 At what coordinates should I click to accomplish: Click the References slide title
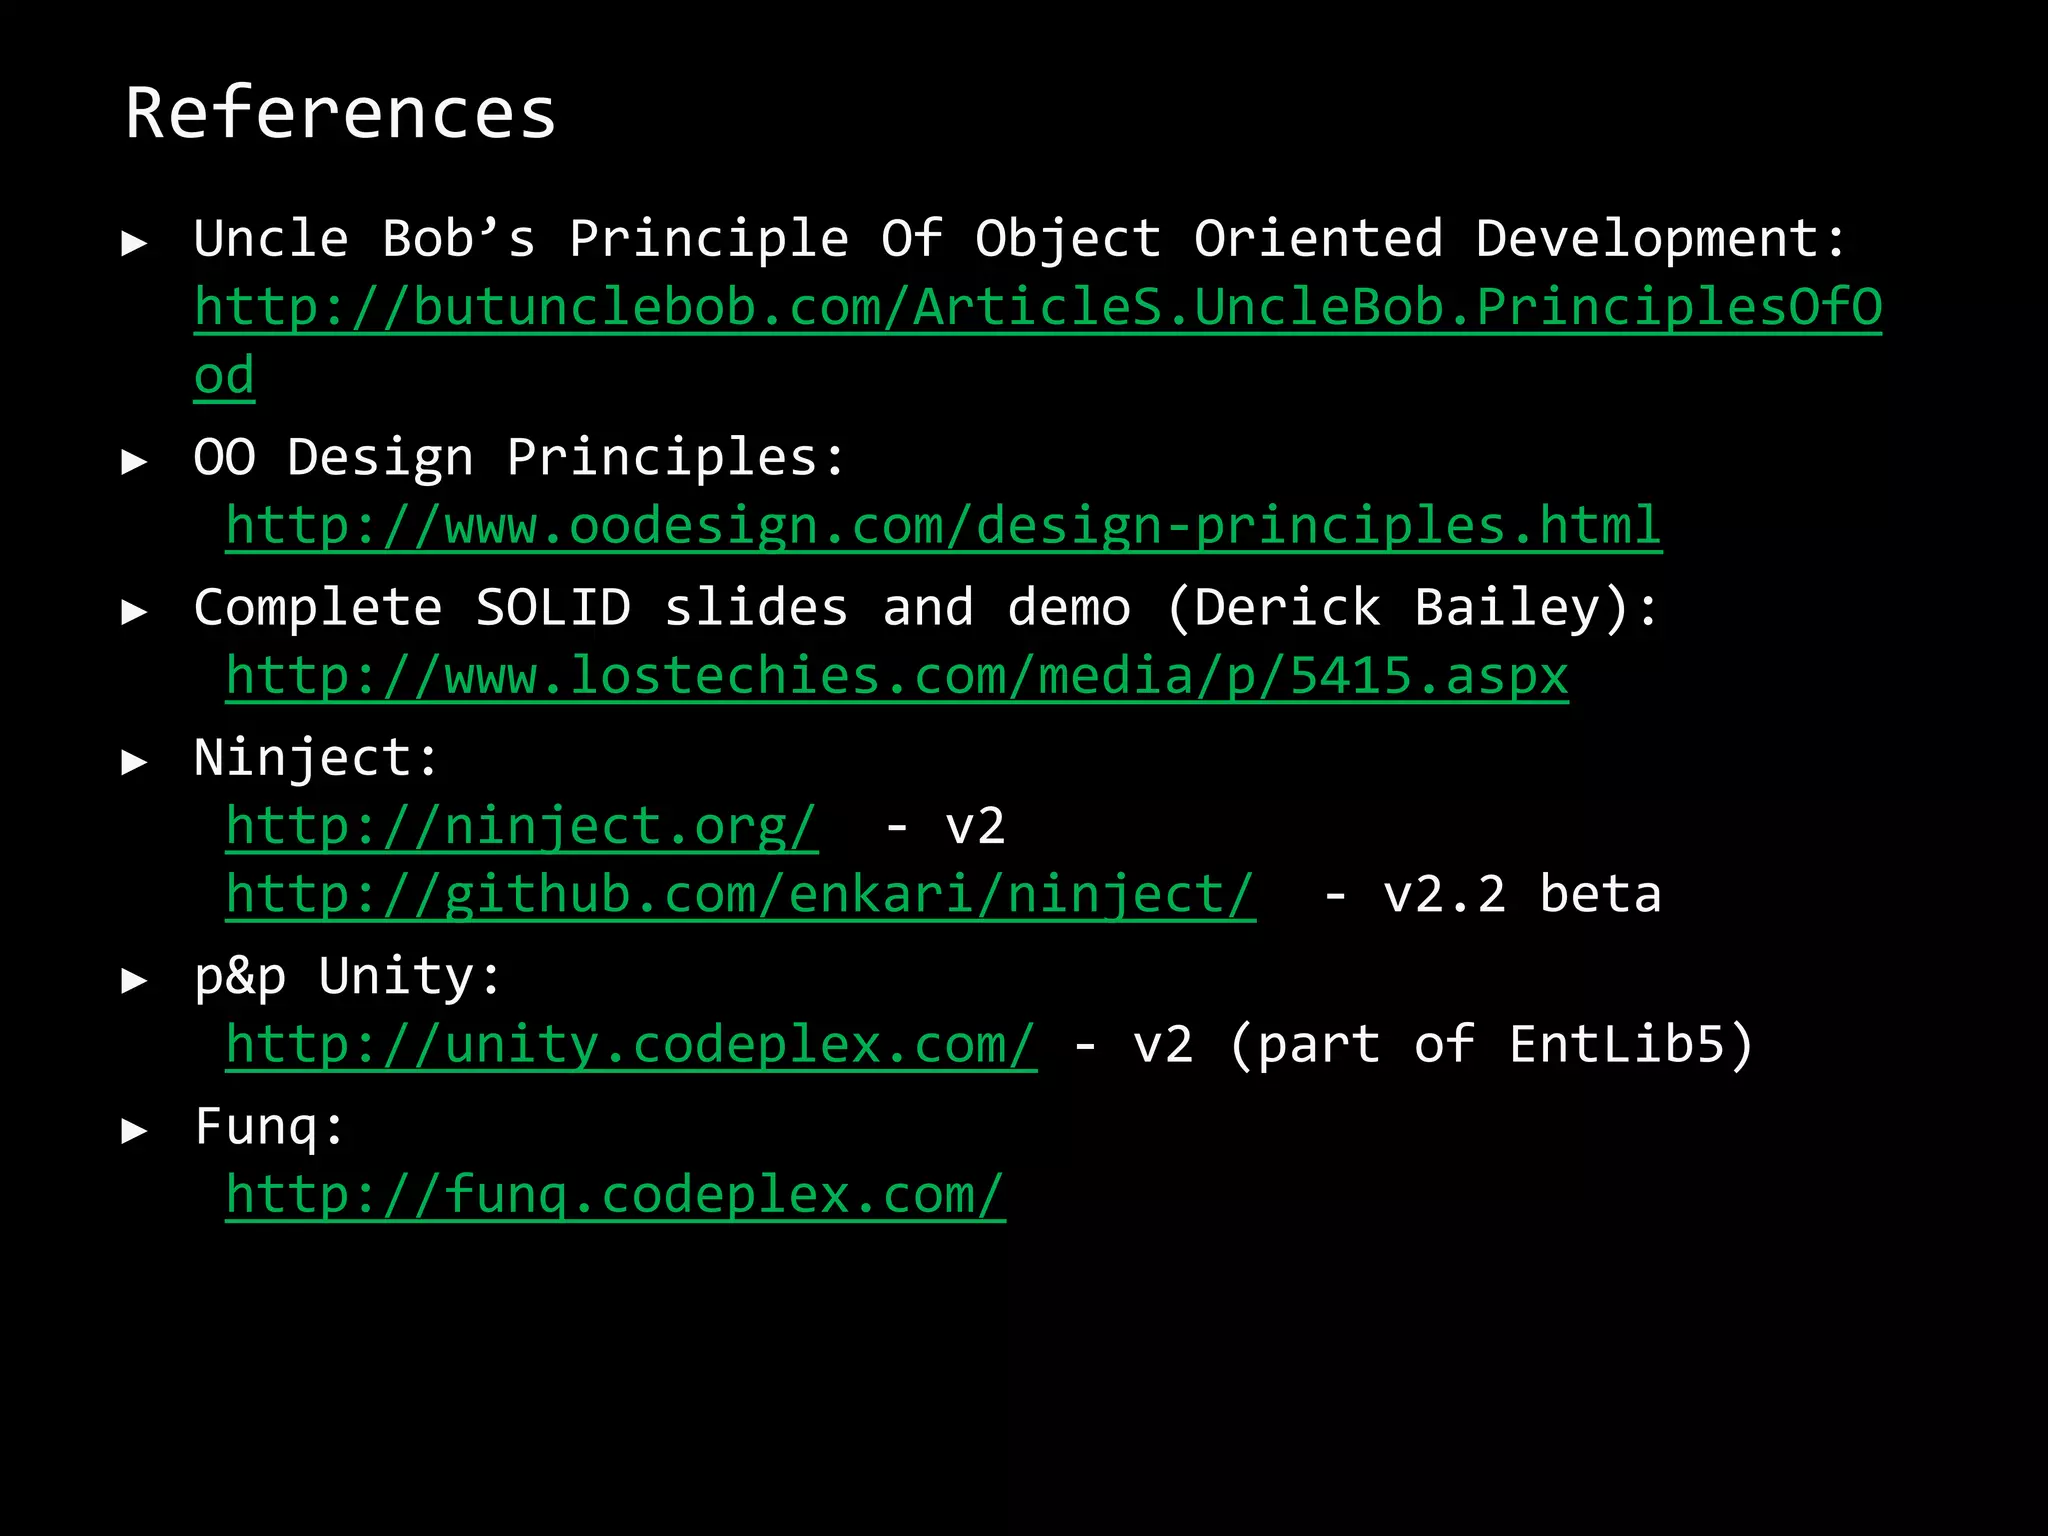(340, 112)
